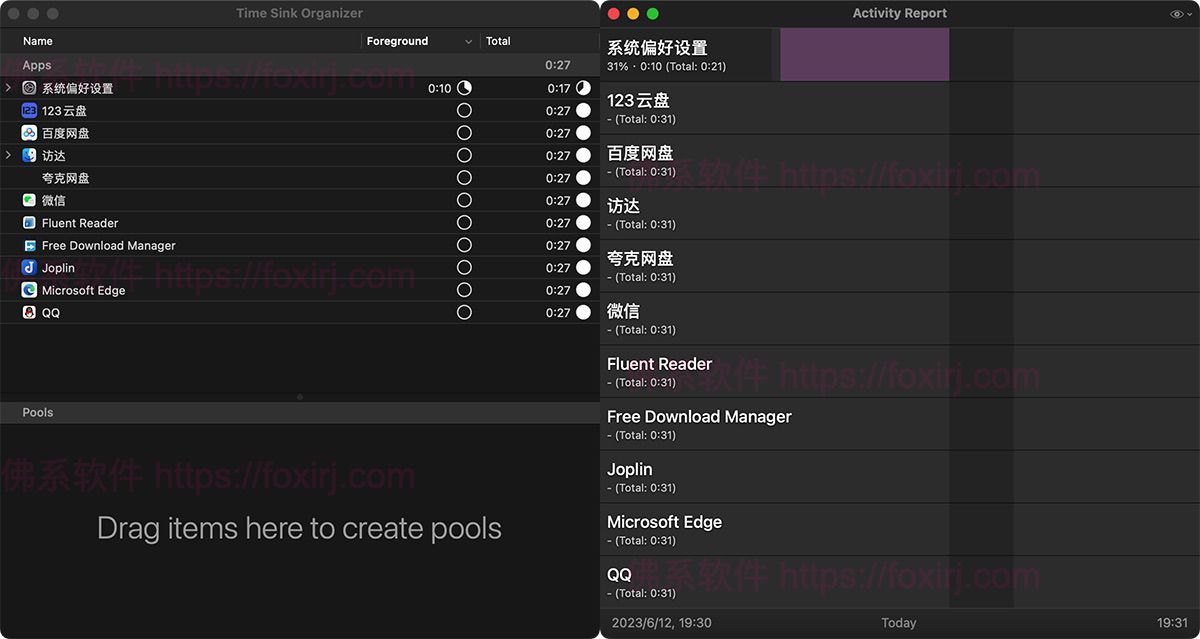Viewport: 1200px width, 639px height.
Task: Click the 系统偏好设置 gear icon
Action: point(29,88)
